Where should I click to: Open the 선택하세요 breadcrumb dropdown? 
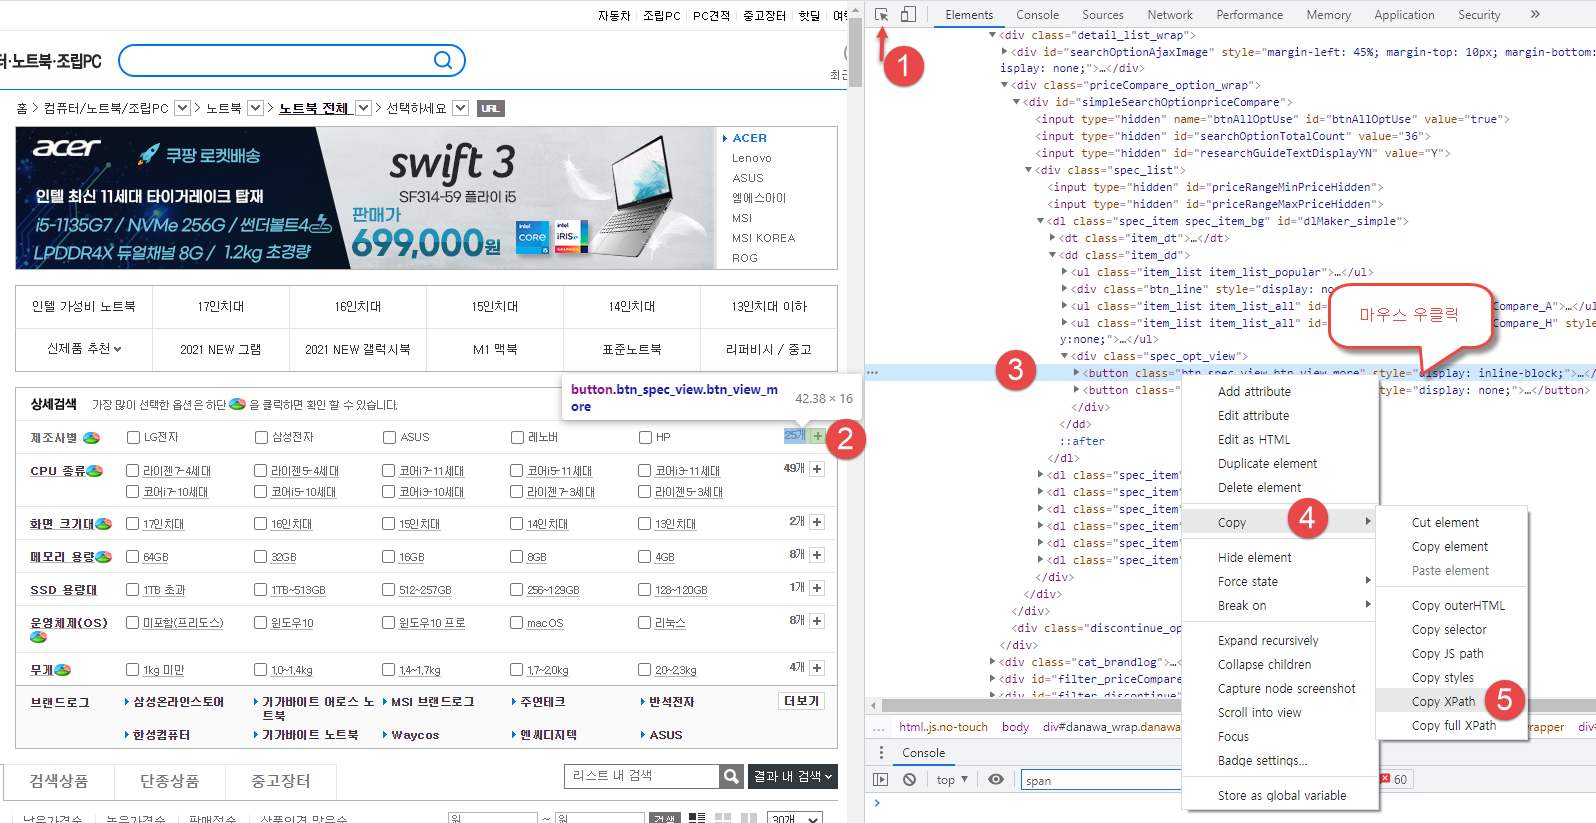pyautogui.click(x=460, y=108)
